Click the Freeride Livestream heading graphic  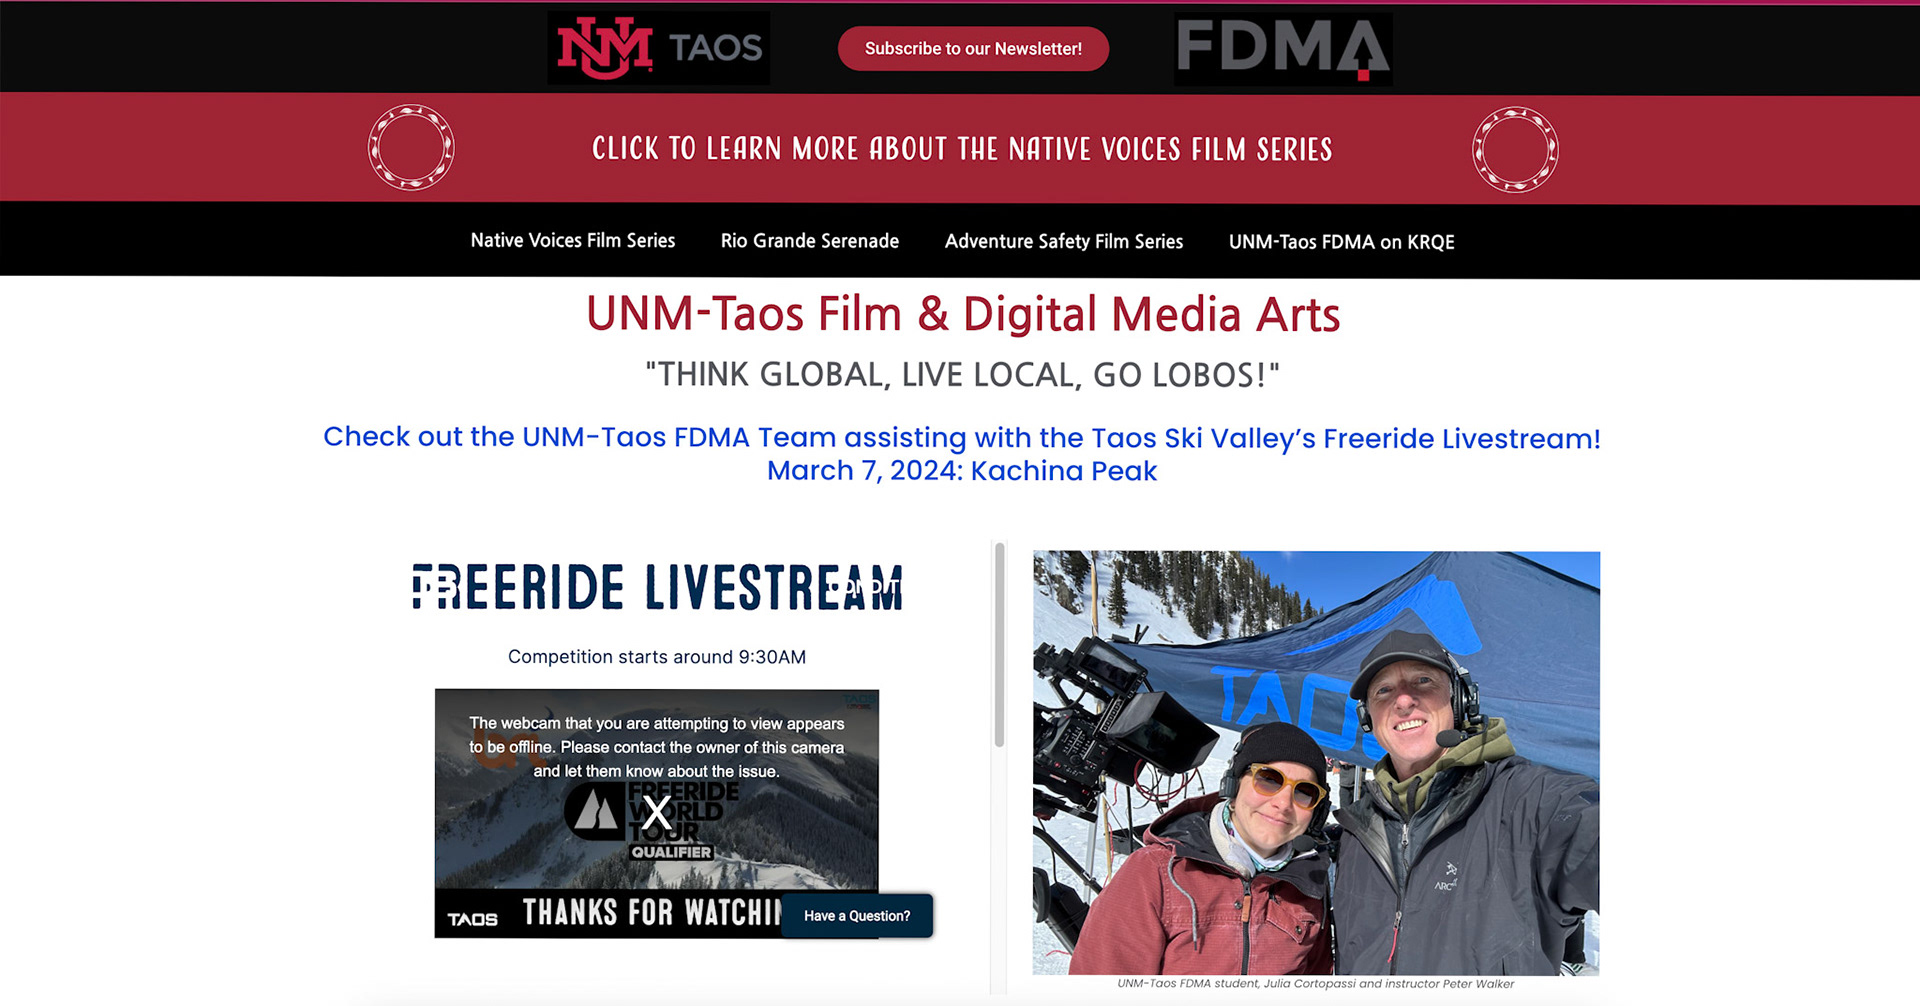coord(657,587)
